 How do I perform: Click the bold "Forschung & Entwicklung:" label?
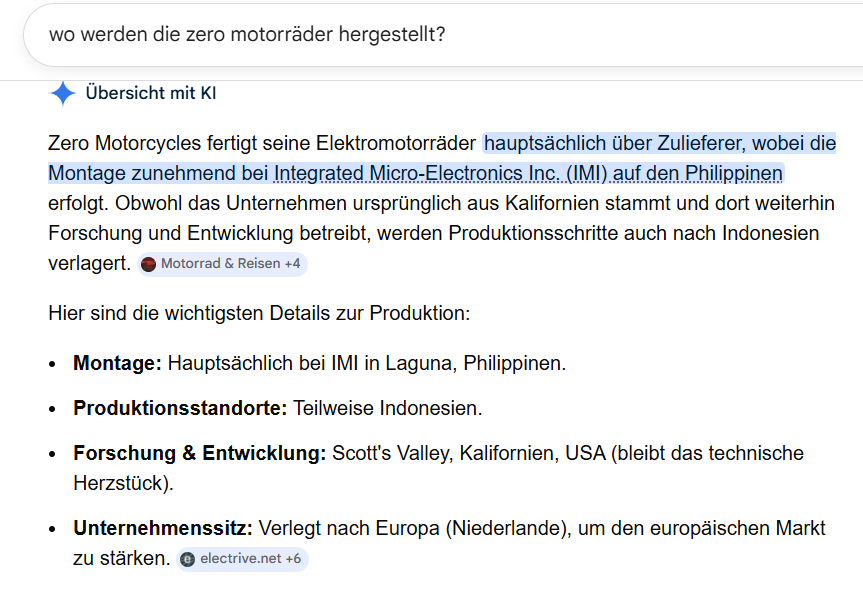199,453
